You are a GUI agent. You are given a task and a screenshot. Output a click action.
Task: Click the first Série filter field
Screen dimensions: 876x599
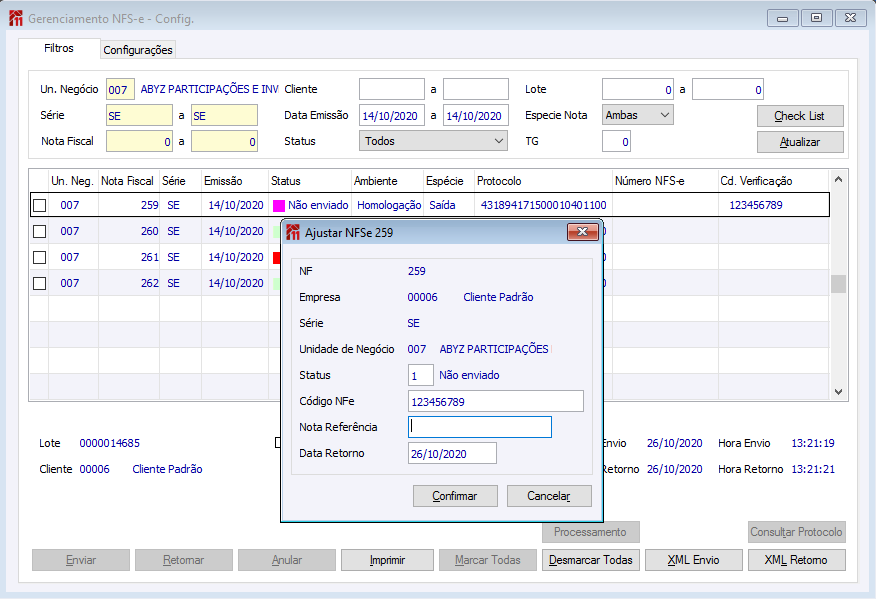click(139, 115)
